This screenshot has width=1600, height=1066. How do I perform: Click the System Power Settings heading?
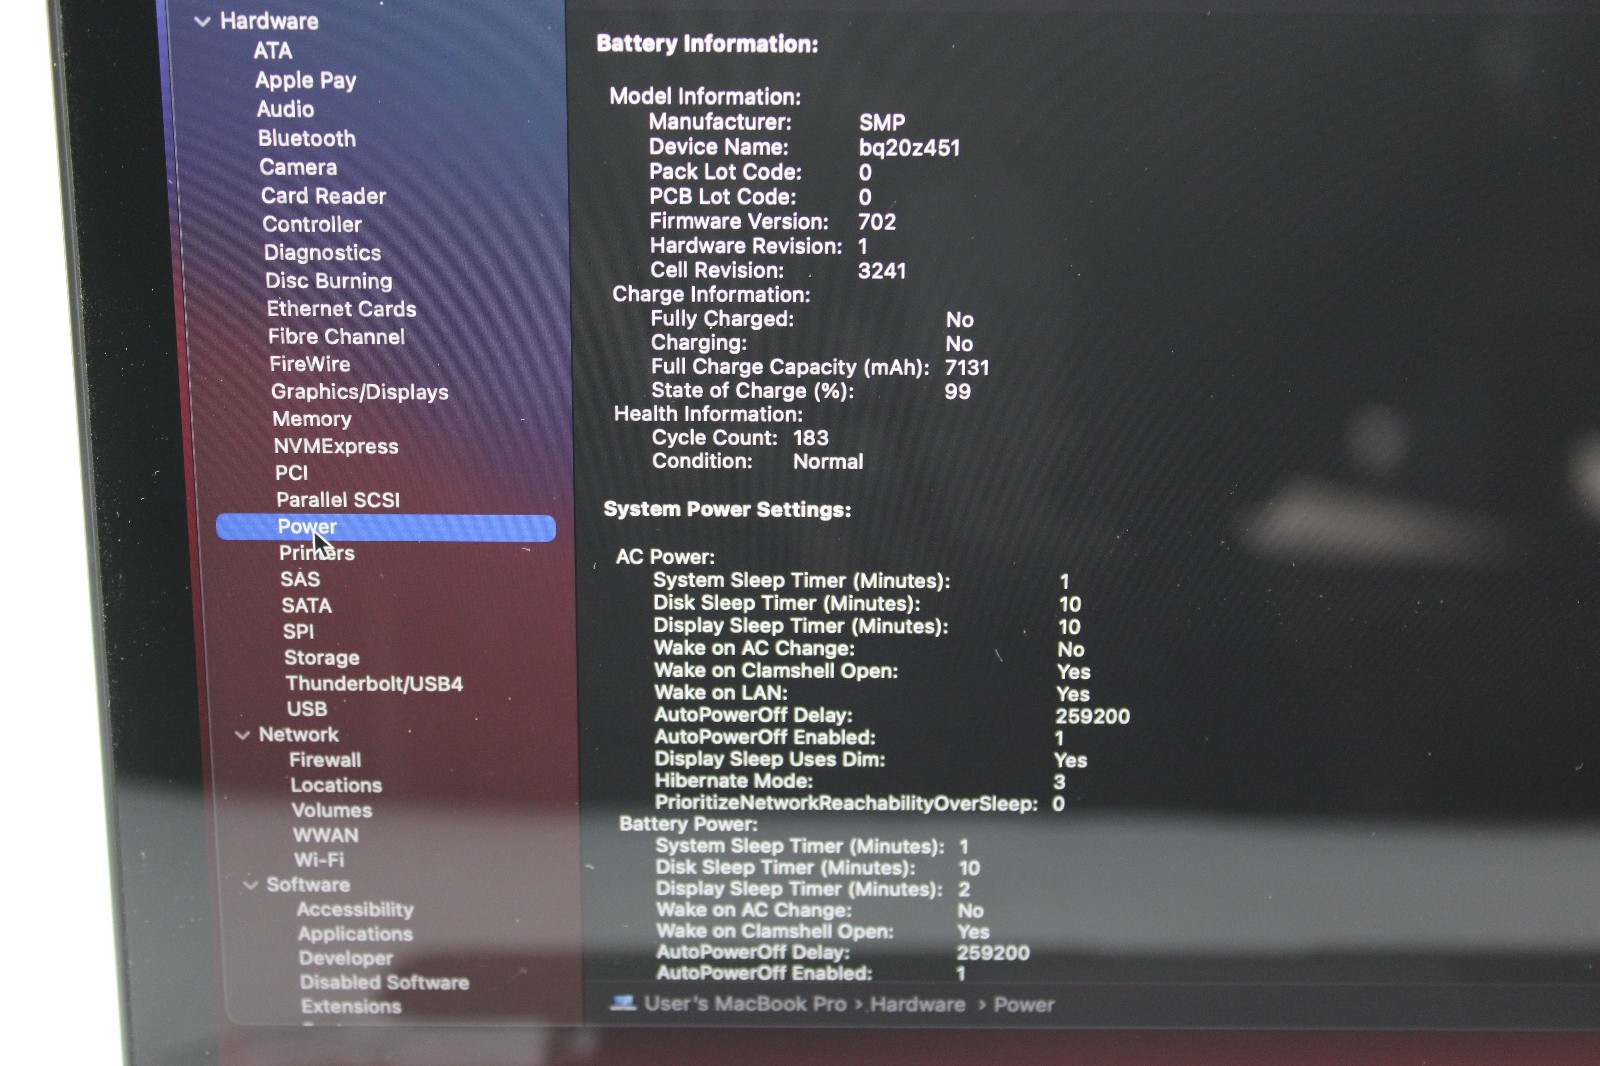(x=727, y=510)
